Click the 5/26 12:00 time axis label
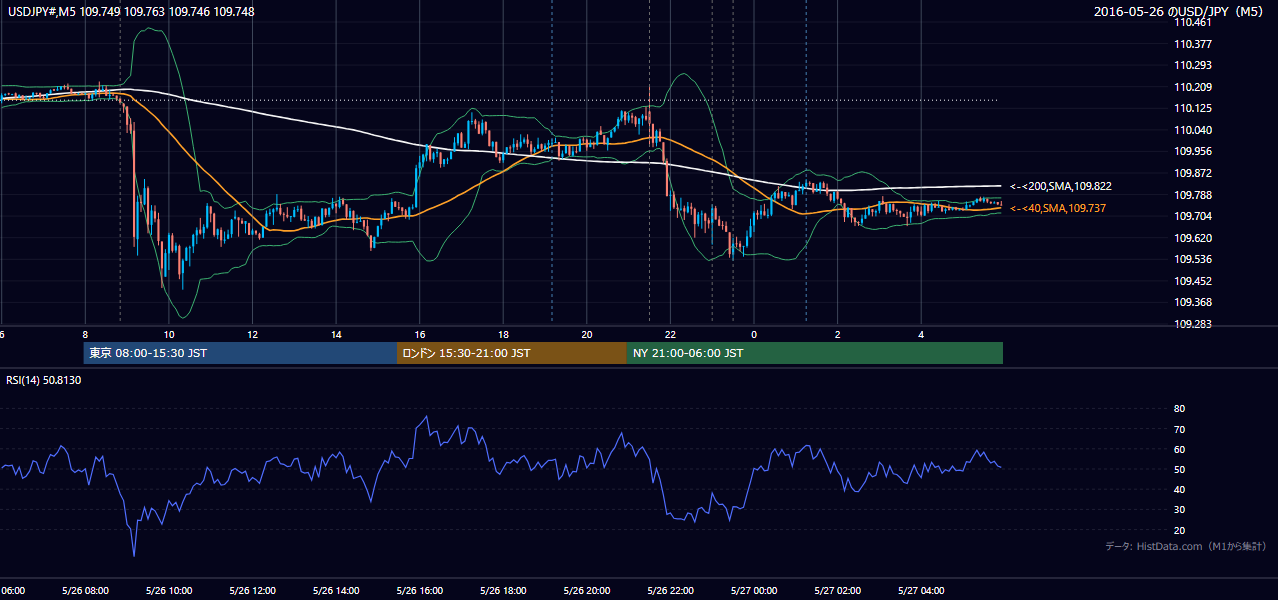 [253, 591]
